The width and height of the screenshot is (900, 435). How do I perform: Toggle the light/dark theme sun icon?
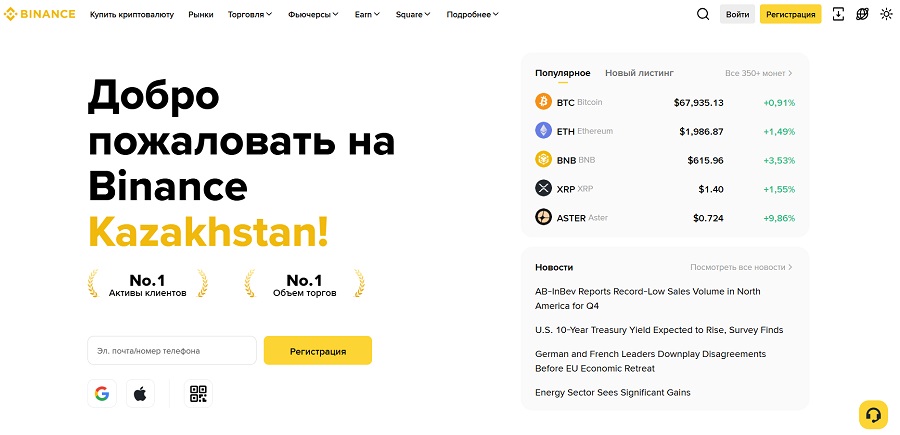pos(886,14)
